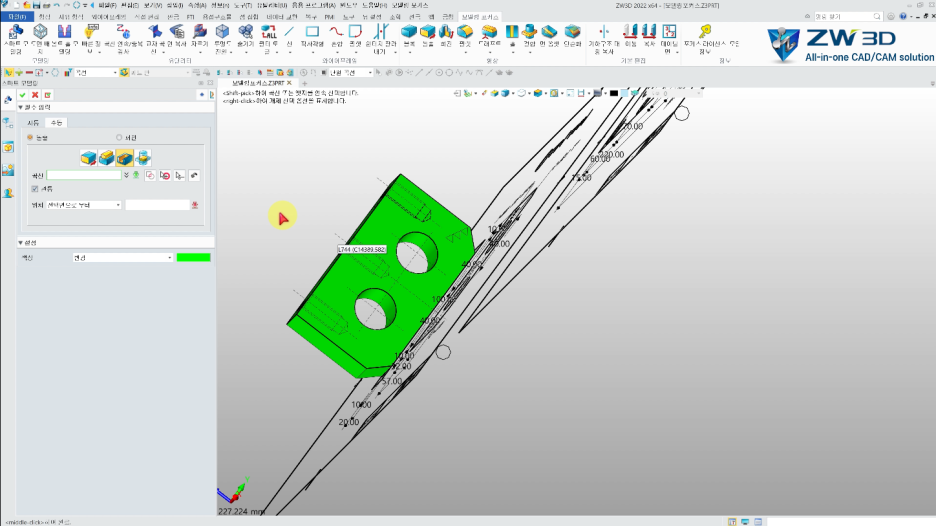Click the red marker icon right of range field
Viewport: 936px width, 526px height.
click(x=195, y=205)
